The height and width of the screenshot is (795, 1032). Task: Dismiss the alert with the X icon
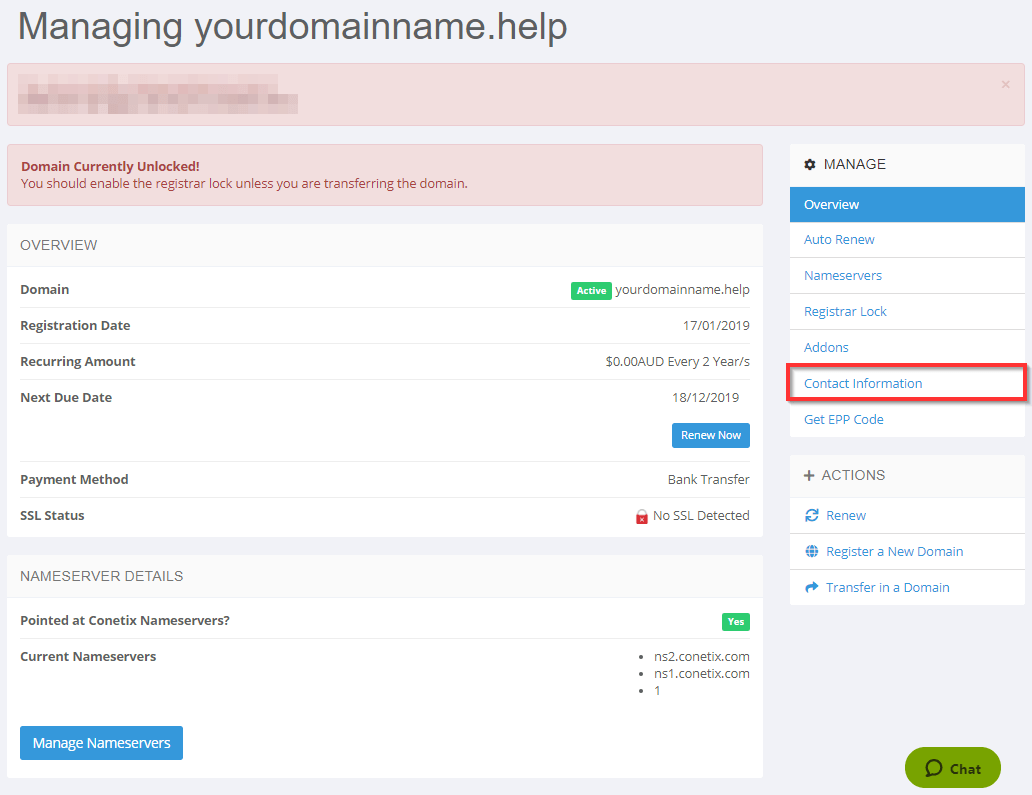(x=1005, y=85)
